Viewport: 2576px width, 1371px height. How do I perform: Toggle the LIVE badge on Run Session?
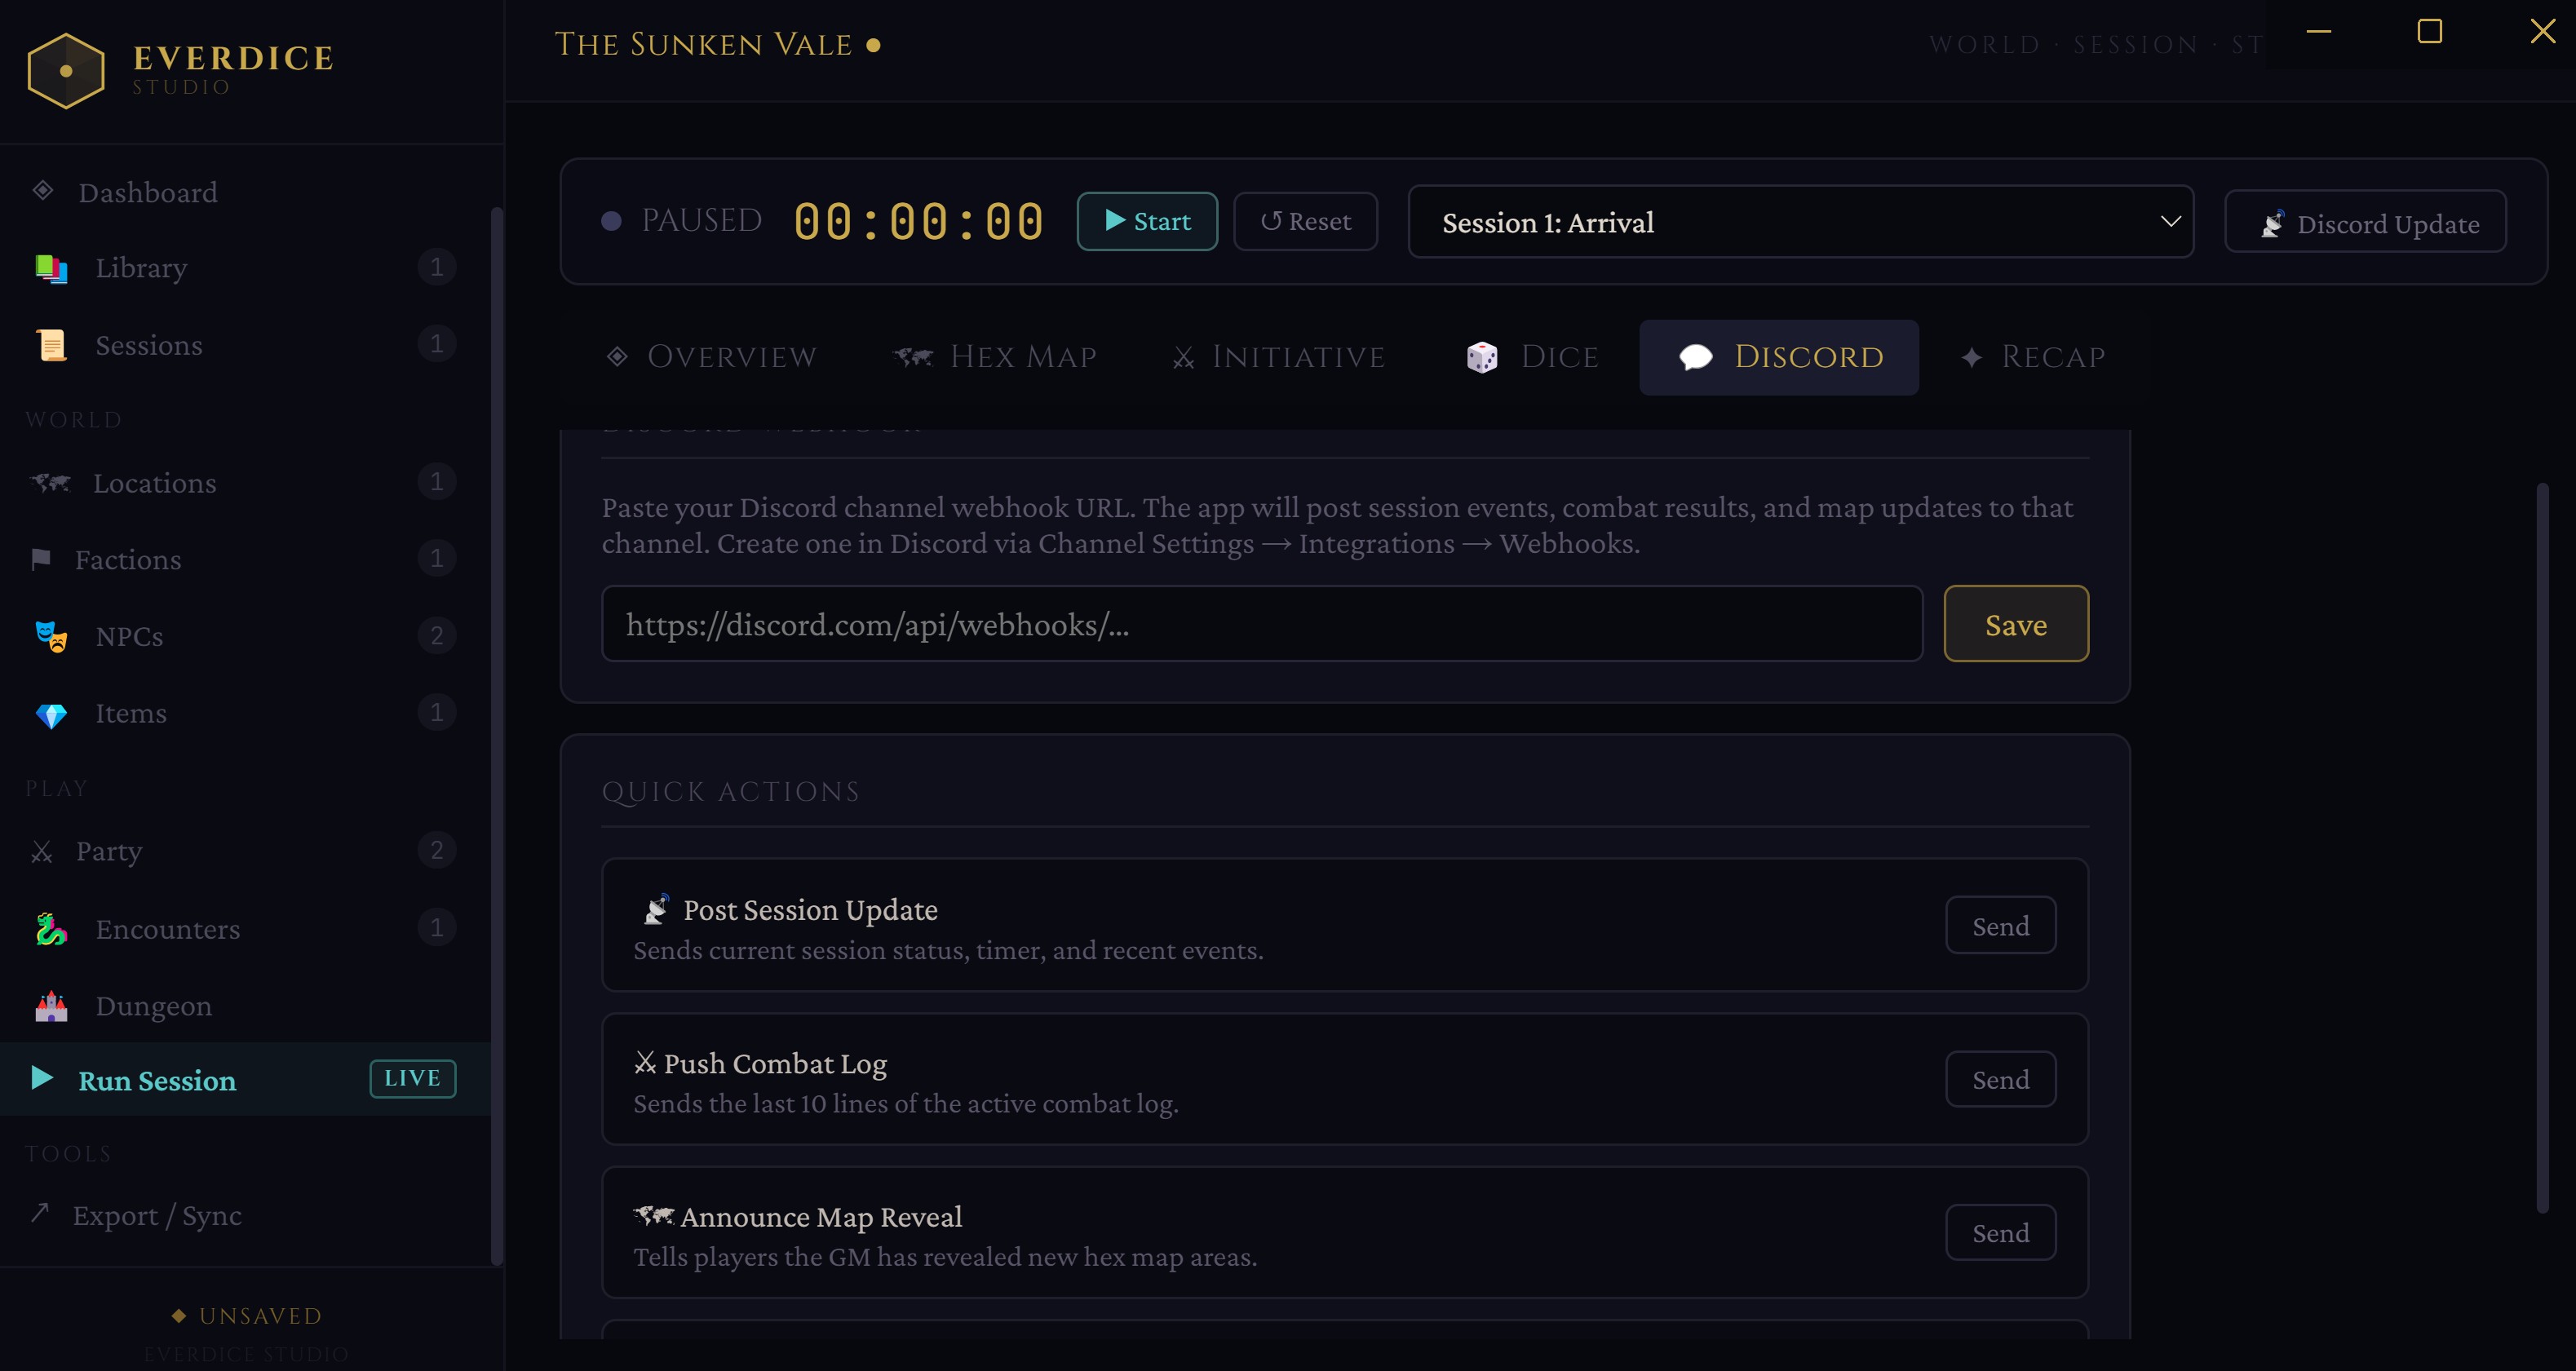coord(412,1078)
